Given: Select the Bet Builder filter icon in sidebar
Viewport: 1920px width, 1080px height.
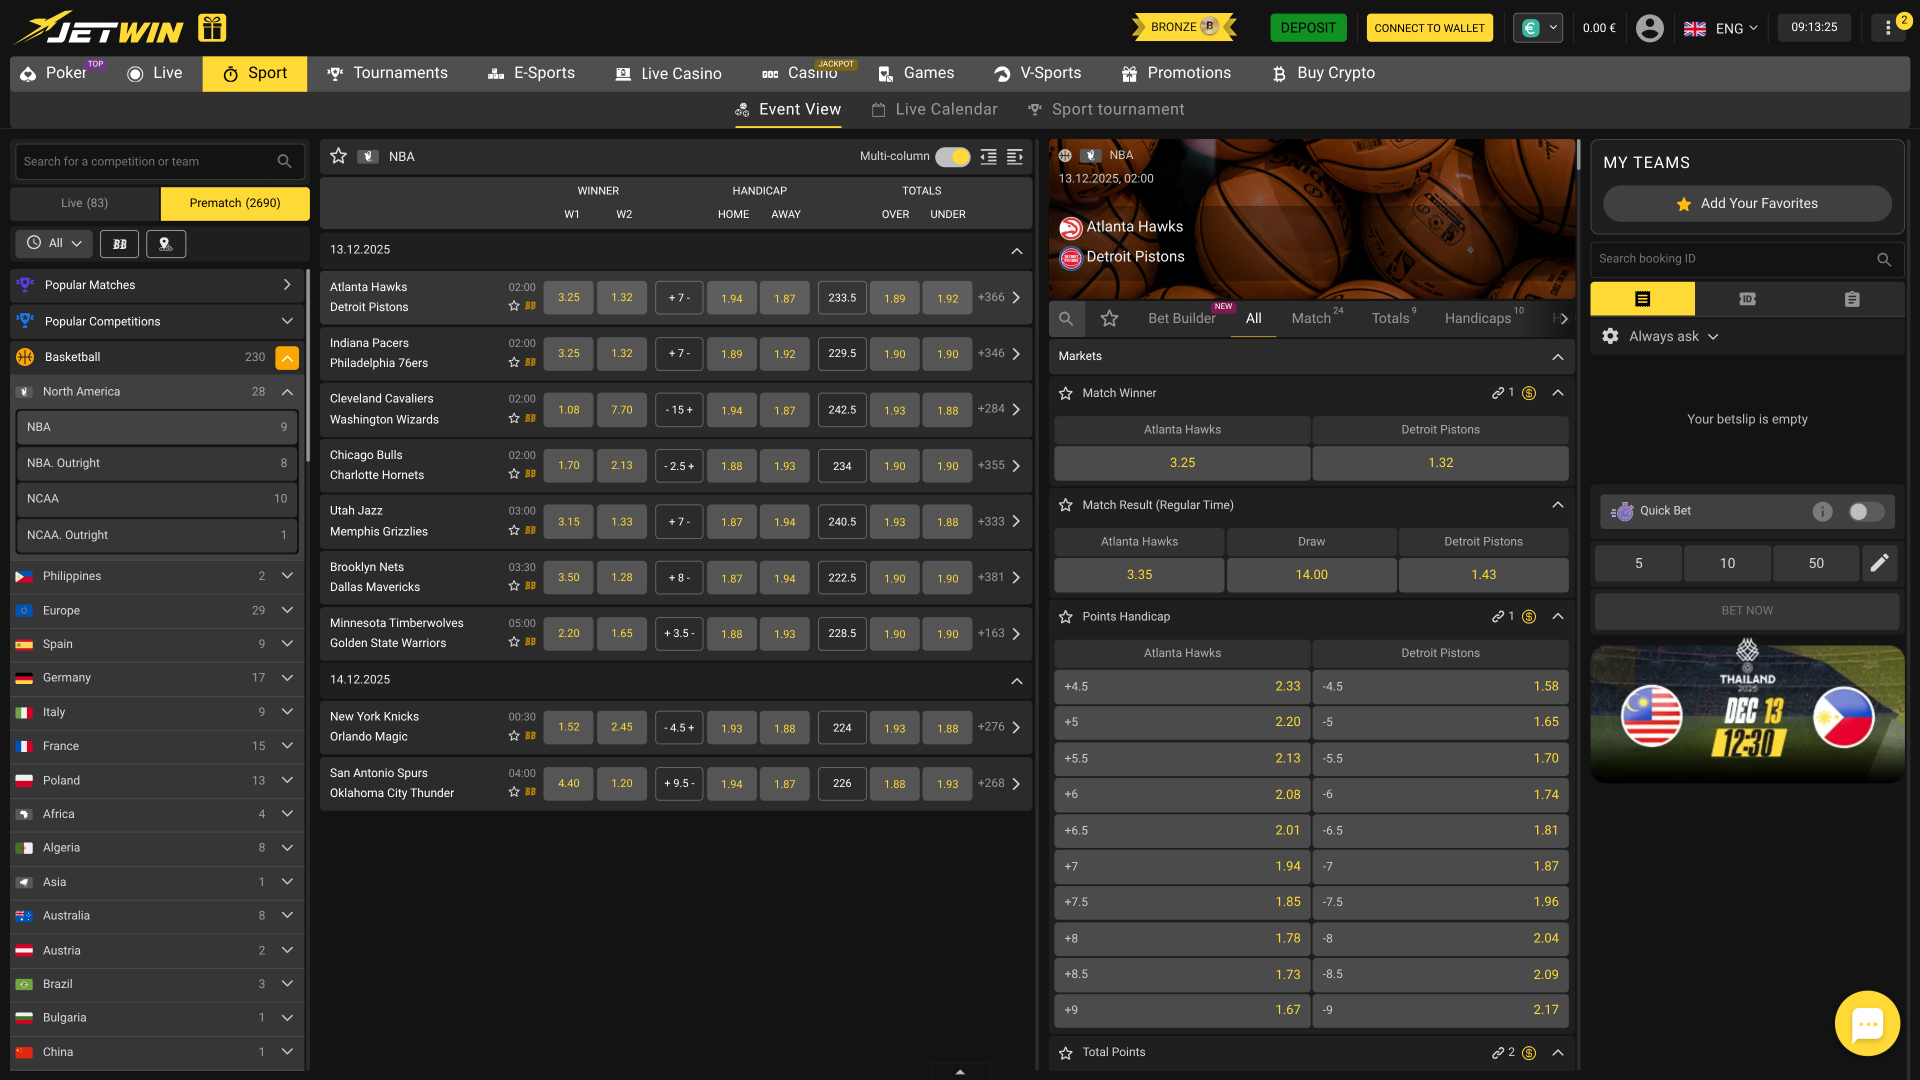Looking at the screenshot, I should tap(119, 243).
